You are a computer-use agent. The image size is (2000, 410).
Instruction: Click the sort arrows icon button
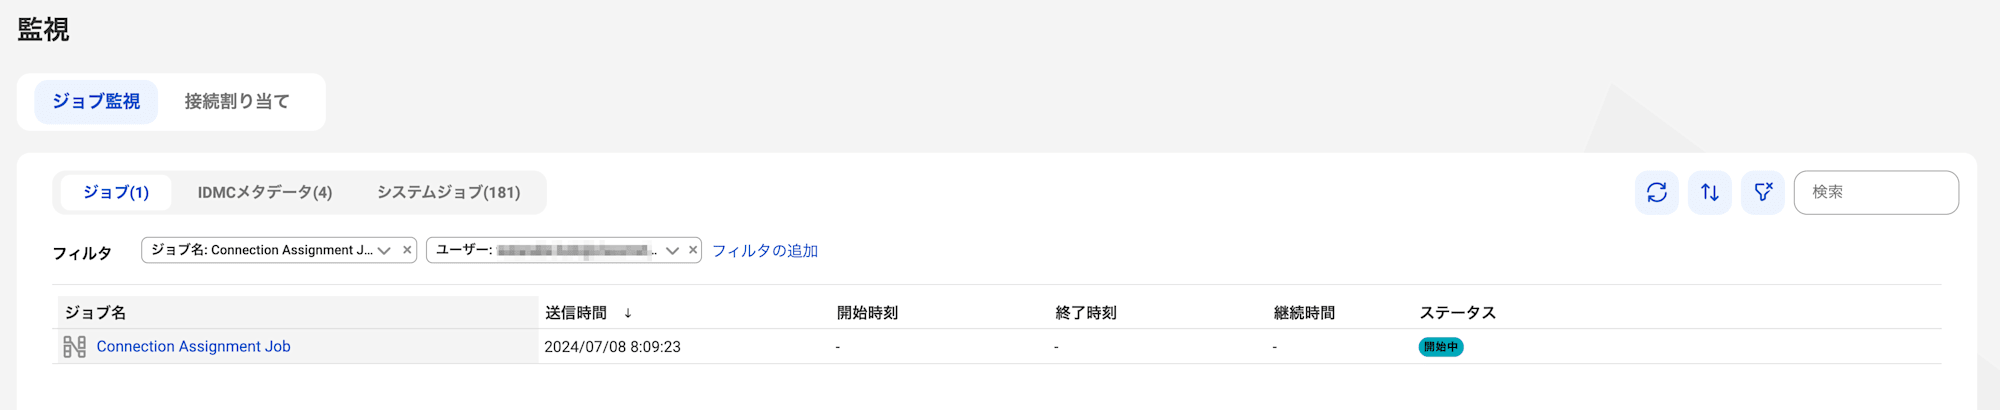pos(1710,192)
